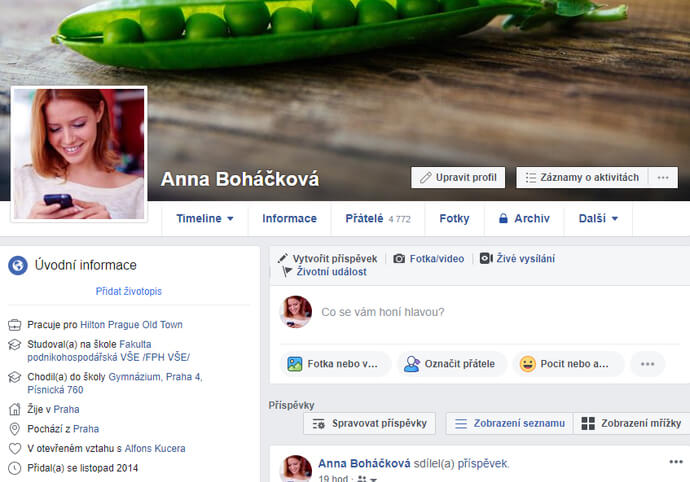
Task: Open the Archiv tab
Action: 524,218
